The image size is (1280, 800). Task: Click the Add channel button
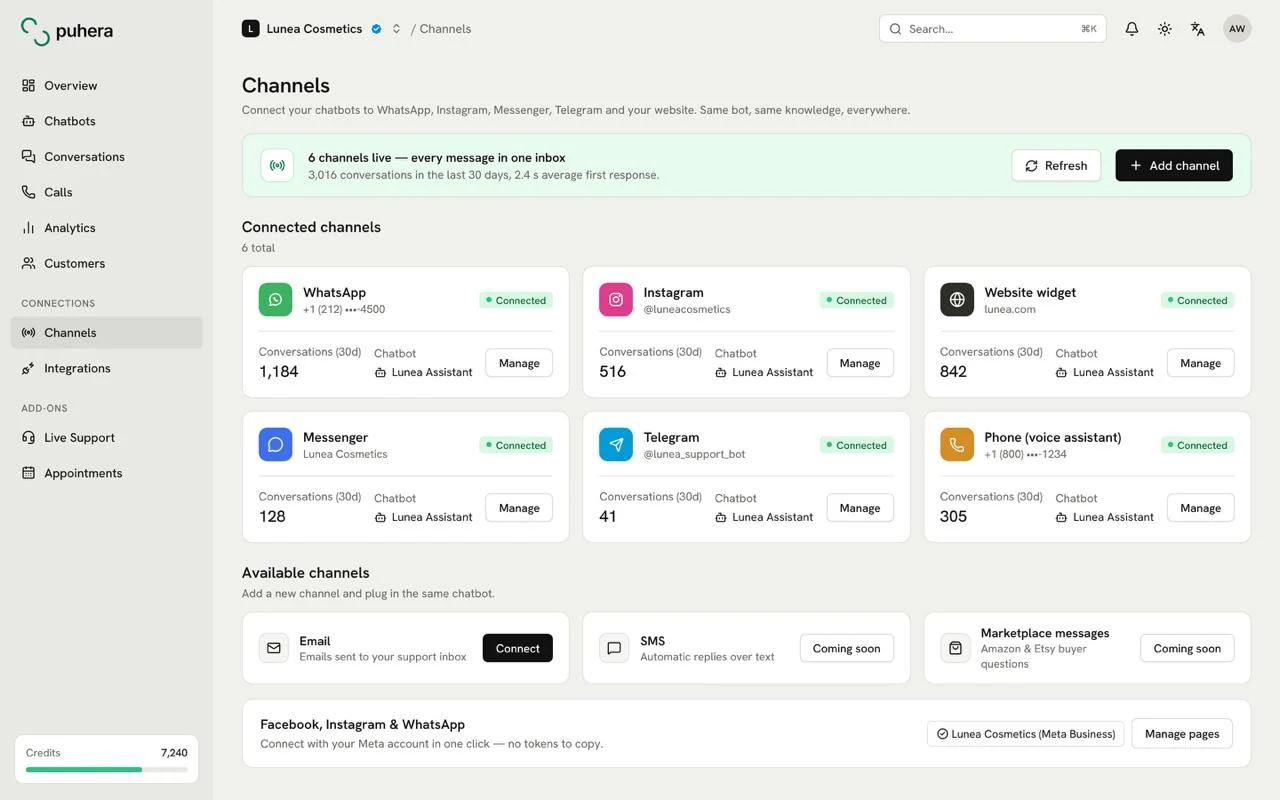pyautogui.click(x=1174, y=166)
